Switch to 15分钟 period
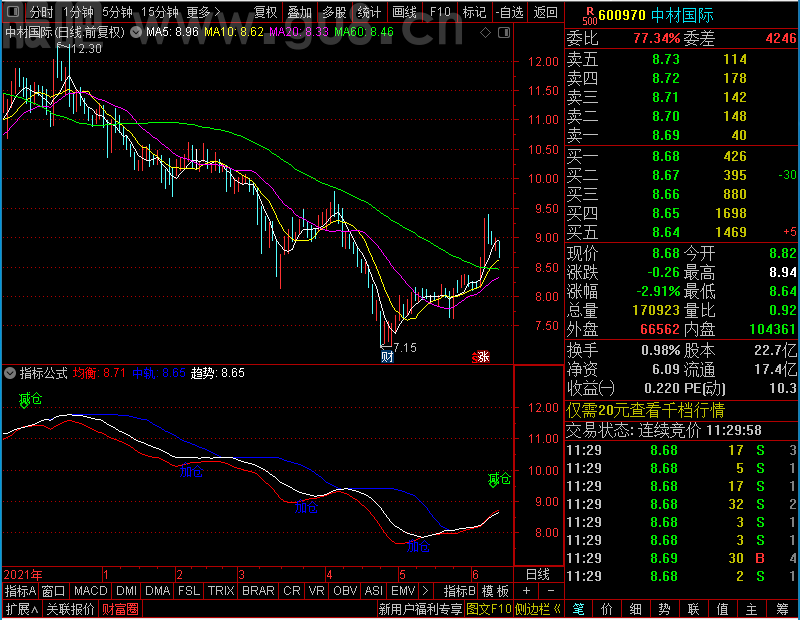Screen dimensions: 800x620 (x=159, y=12)
